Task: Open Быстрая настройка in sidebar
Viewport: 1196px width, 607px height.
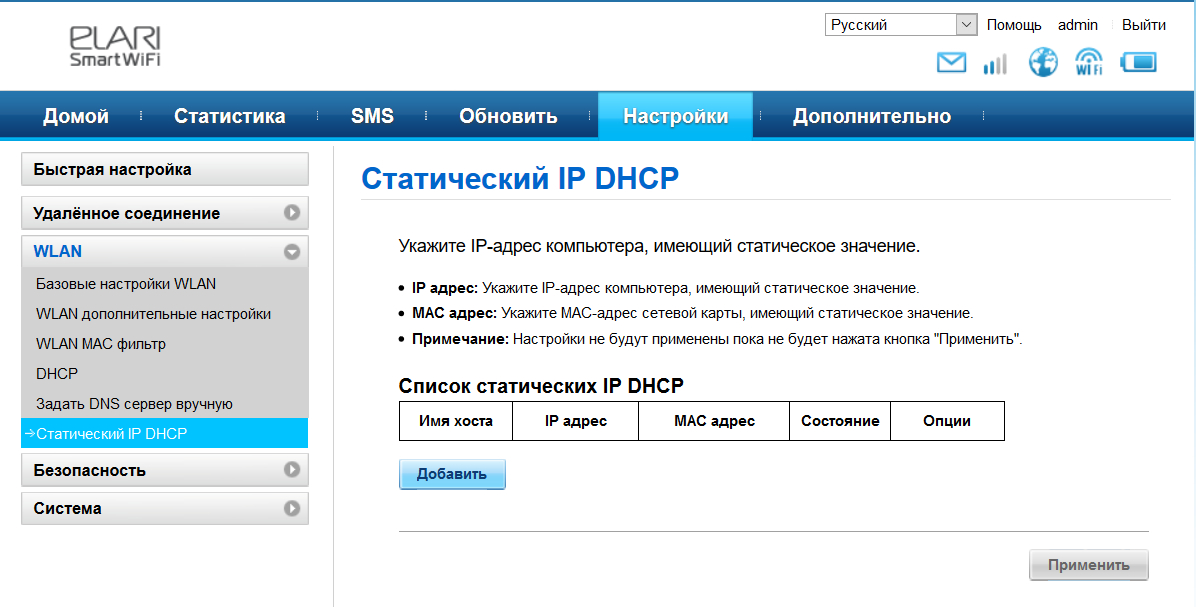Action: point(165,170)
